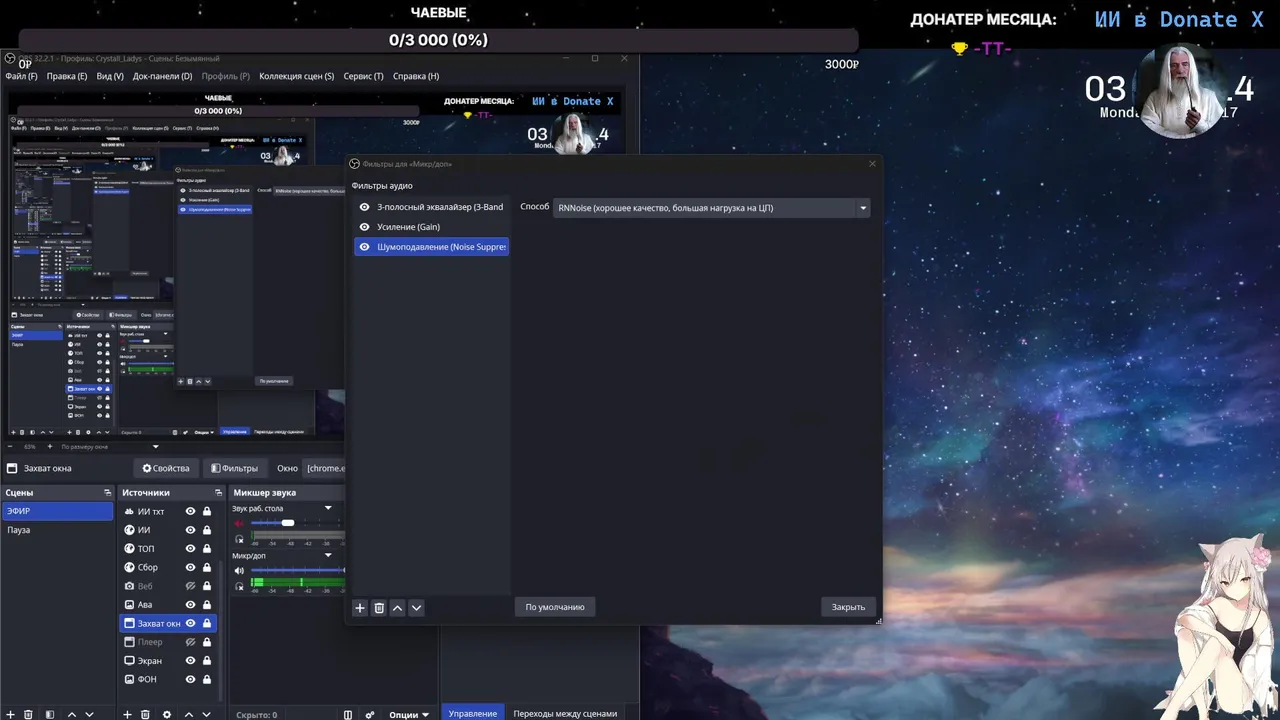Open the Файл (F) menu

point(21,76)
